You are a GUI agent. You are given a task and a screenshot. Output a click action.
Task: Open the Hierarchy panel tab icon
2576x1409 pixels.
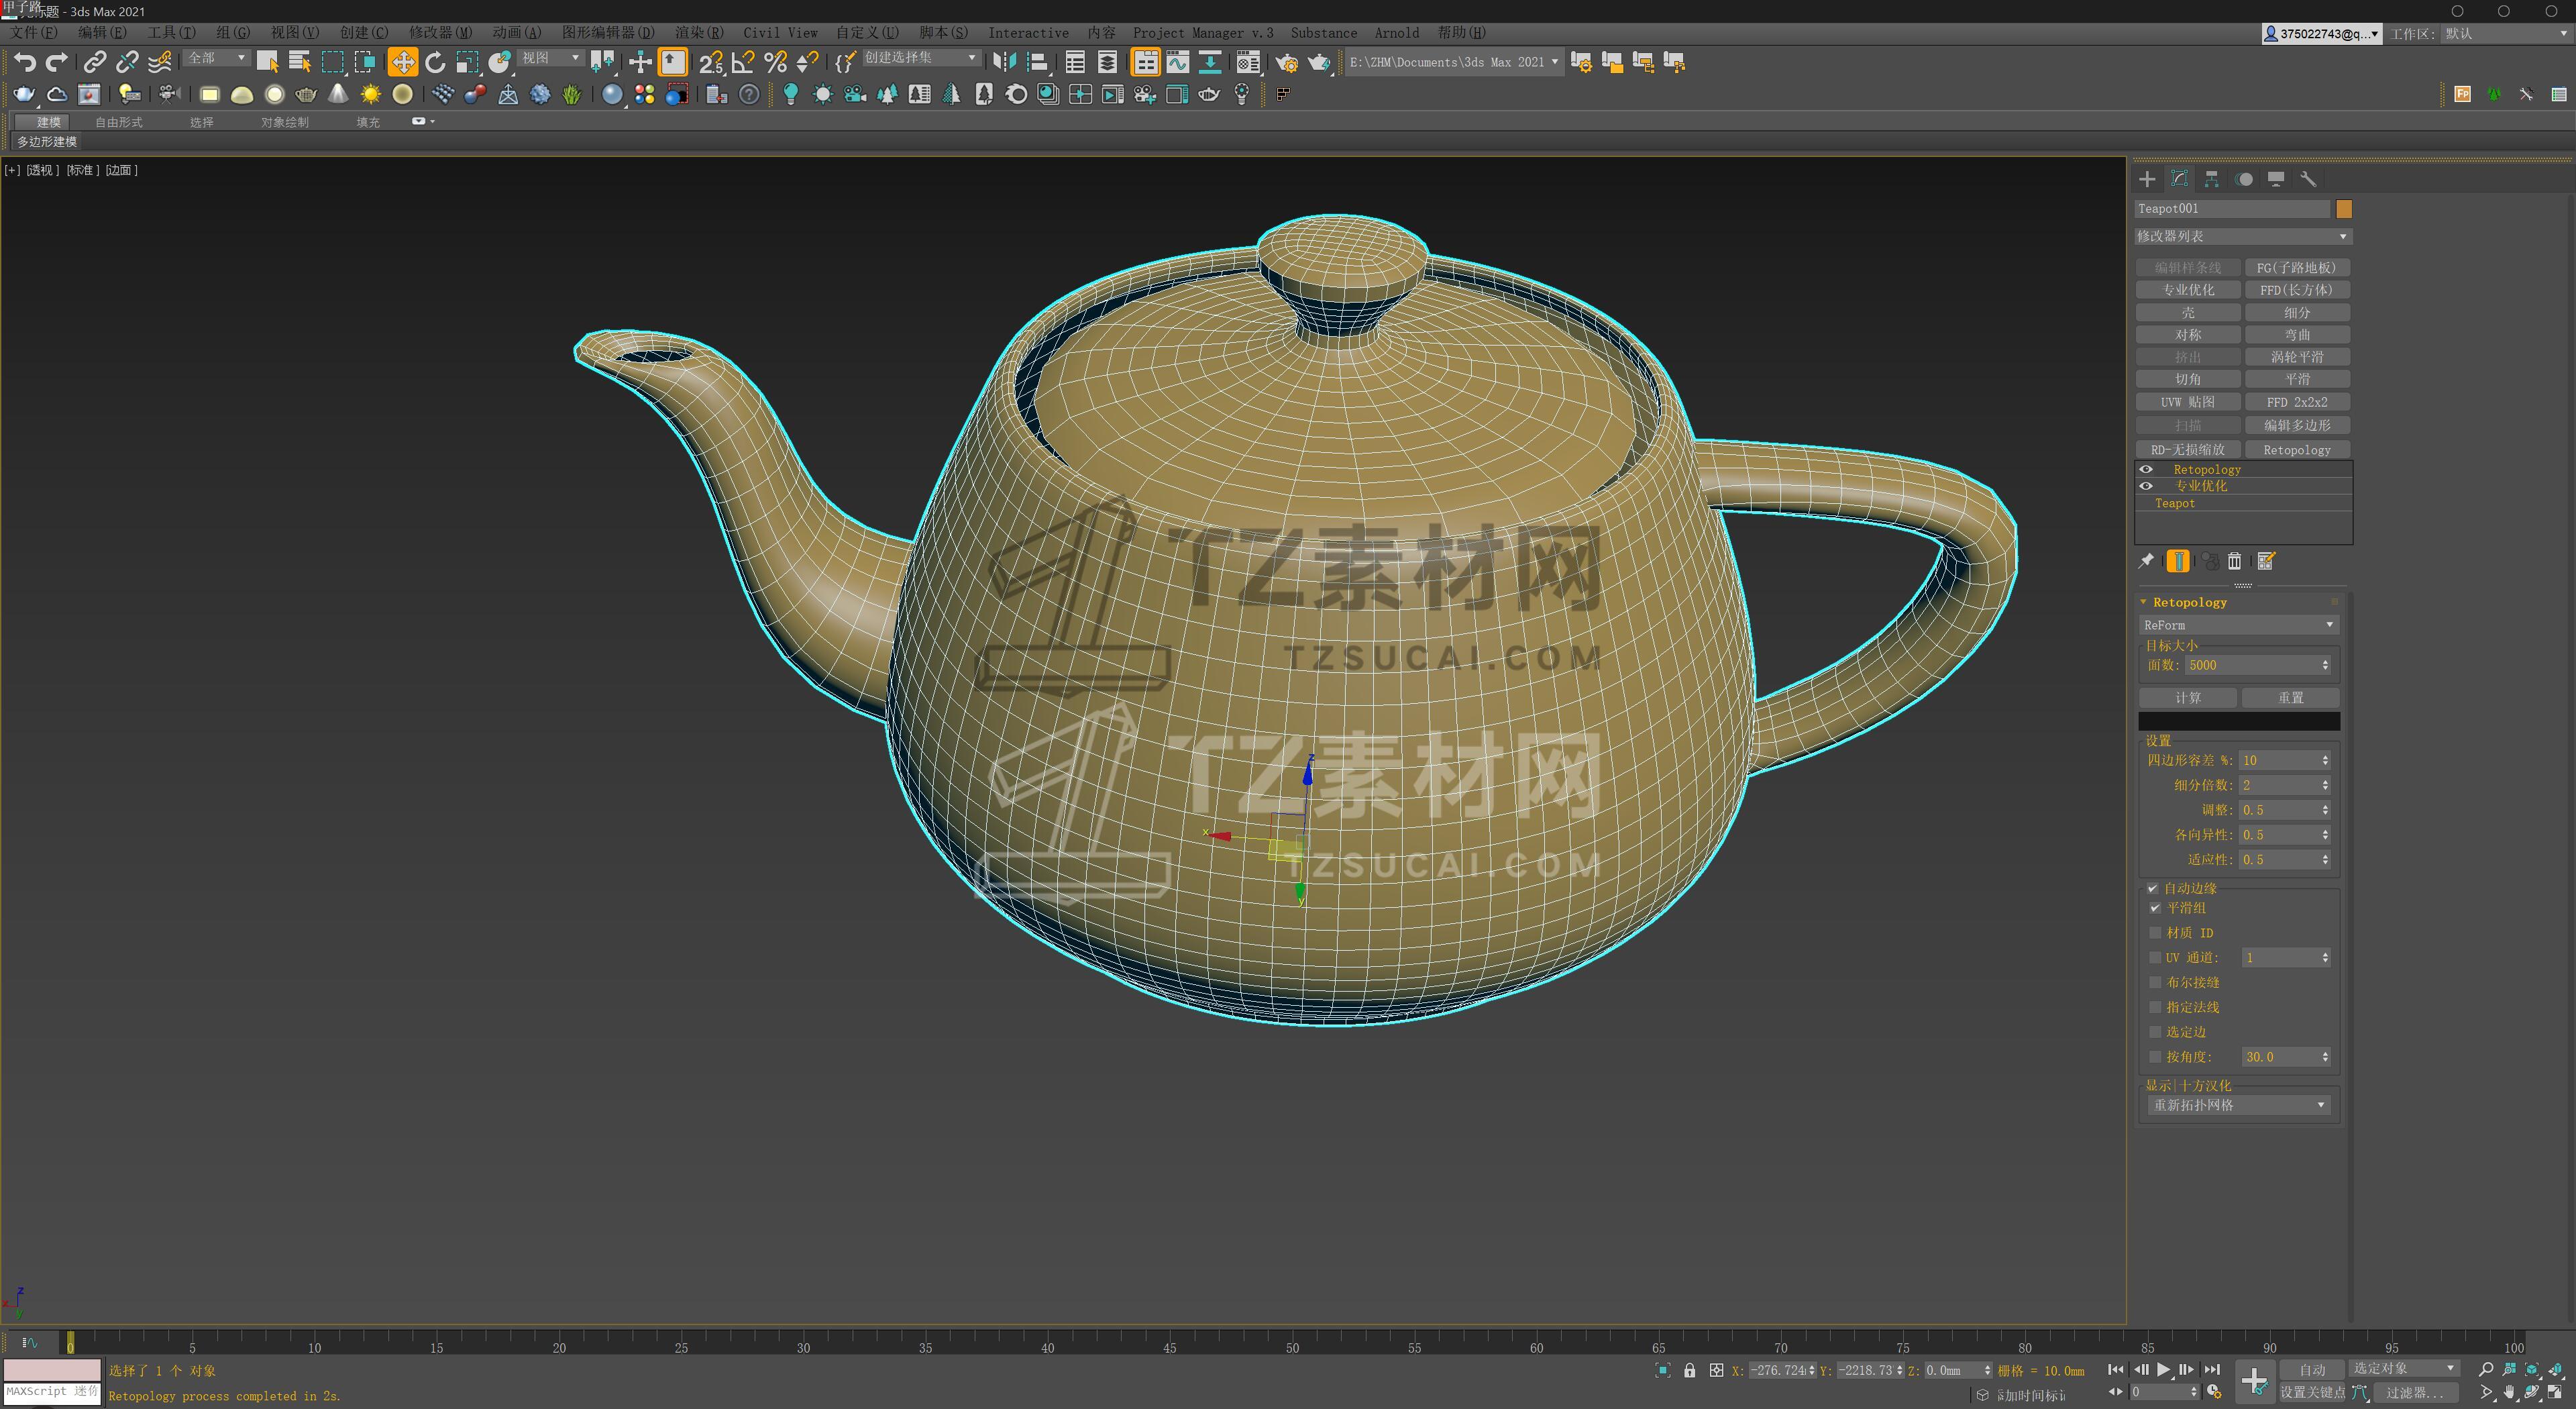click(2211, 179)
